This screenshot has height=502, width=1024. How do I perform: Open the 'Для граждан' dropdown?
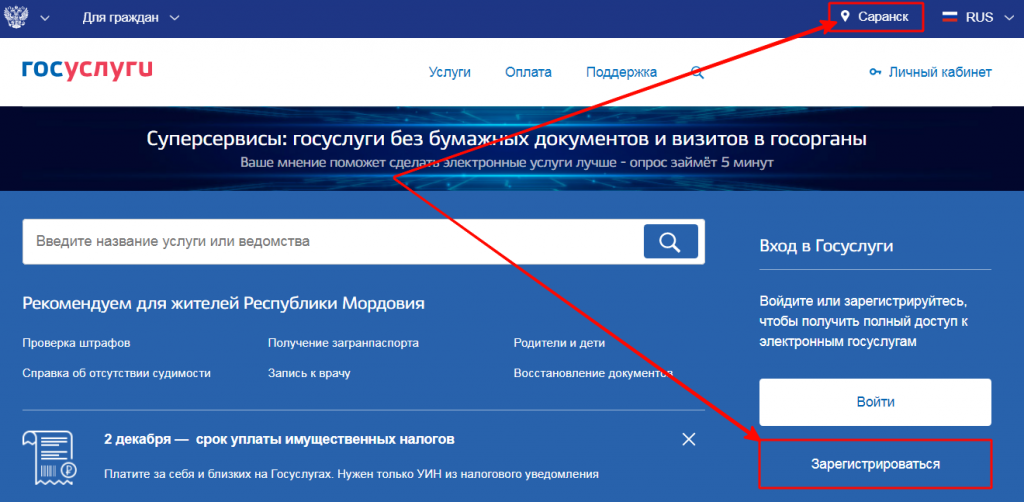pos(131,18)
